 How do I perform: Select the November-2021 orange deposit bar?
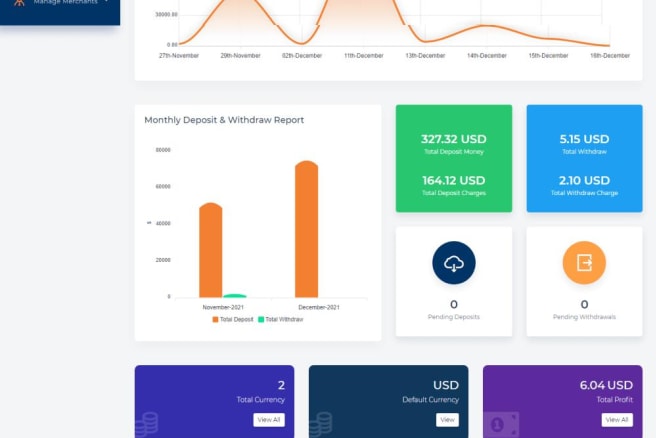pyautogui.click(x=210, y=250)
